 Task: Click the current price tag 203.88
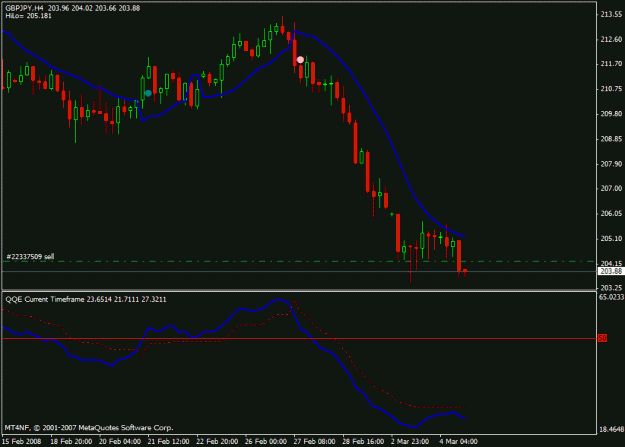[611, 271]
